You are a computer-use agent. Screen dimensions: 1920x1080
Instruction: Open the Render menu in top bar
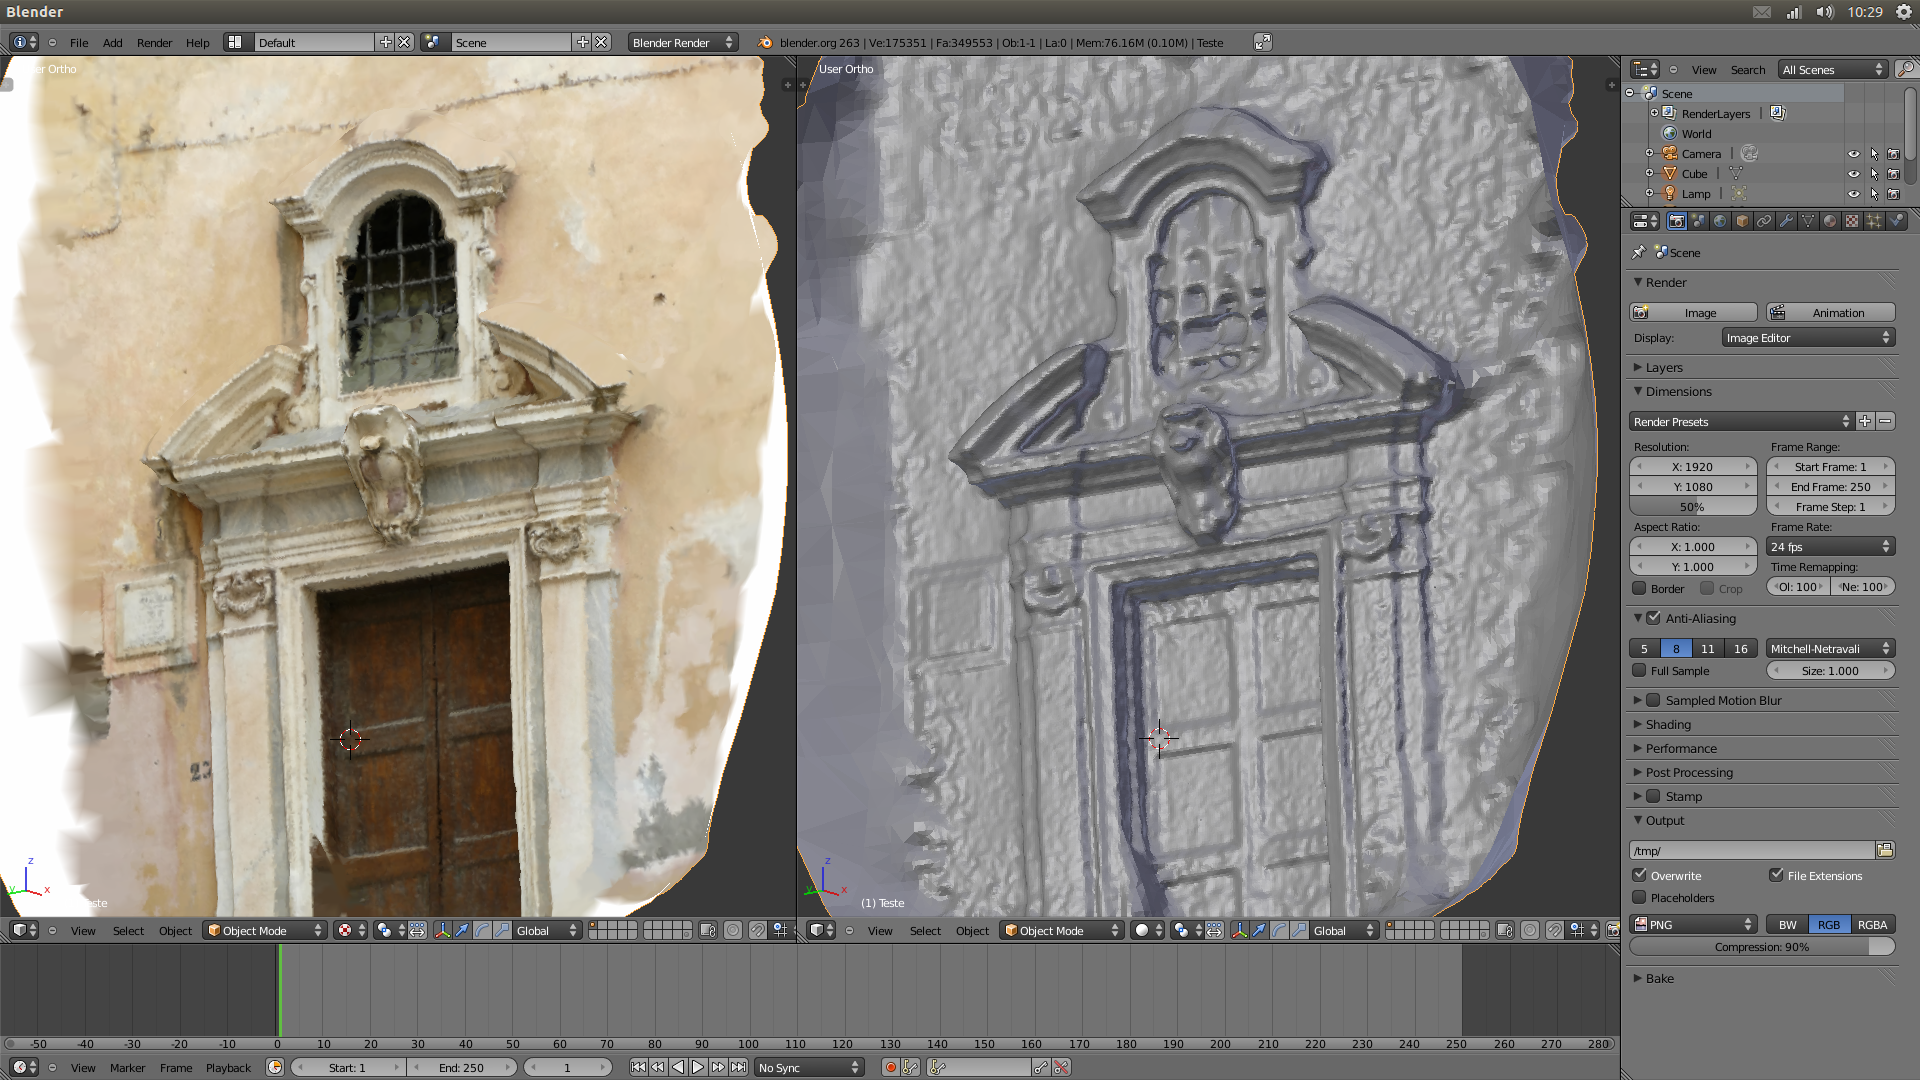point(154,42)
